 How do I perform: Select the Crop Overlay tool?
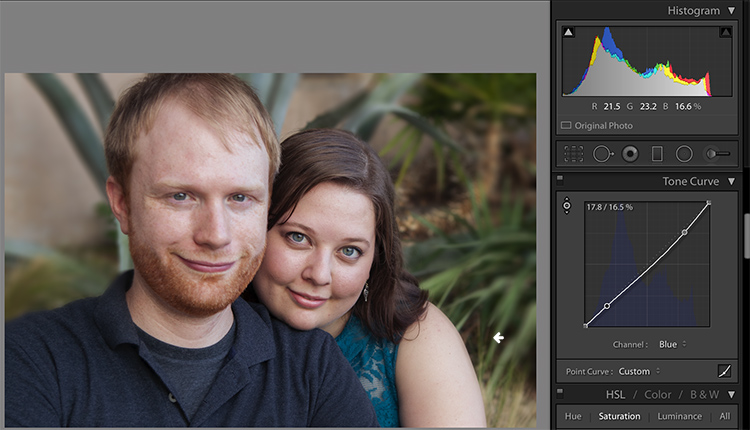[x=574, y=154]
